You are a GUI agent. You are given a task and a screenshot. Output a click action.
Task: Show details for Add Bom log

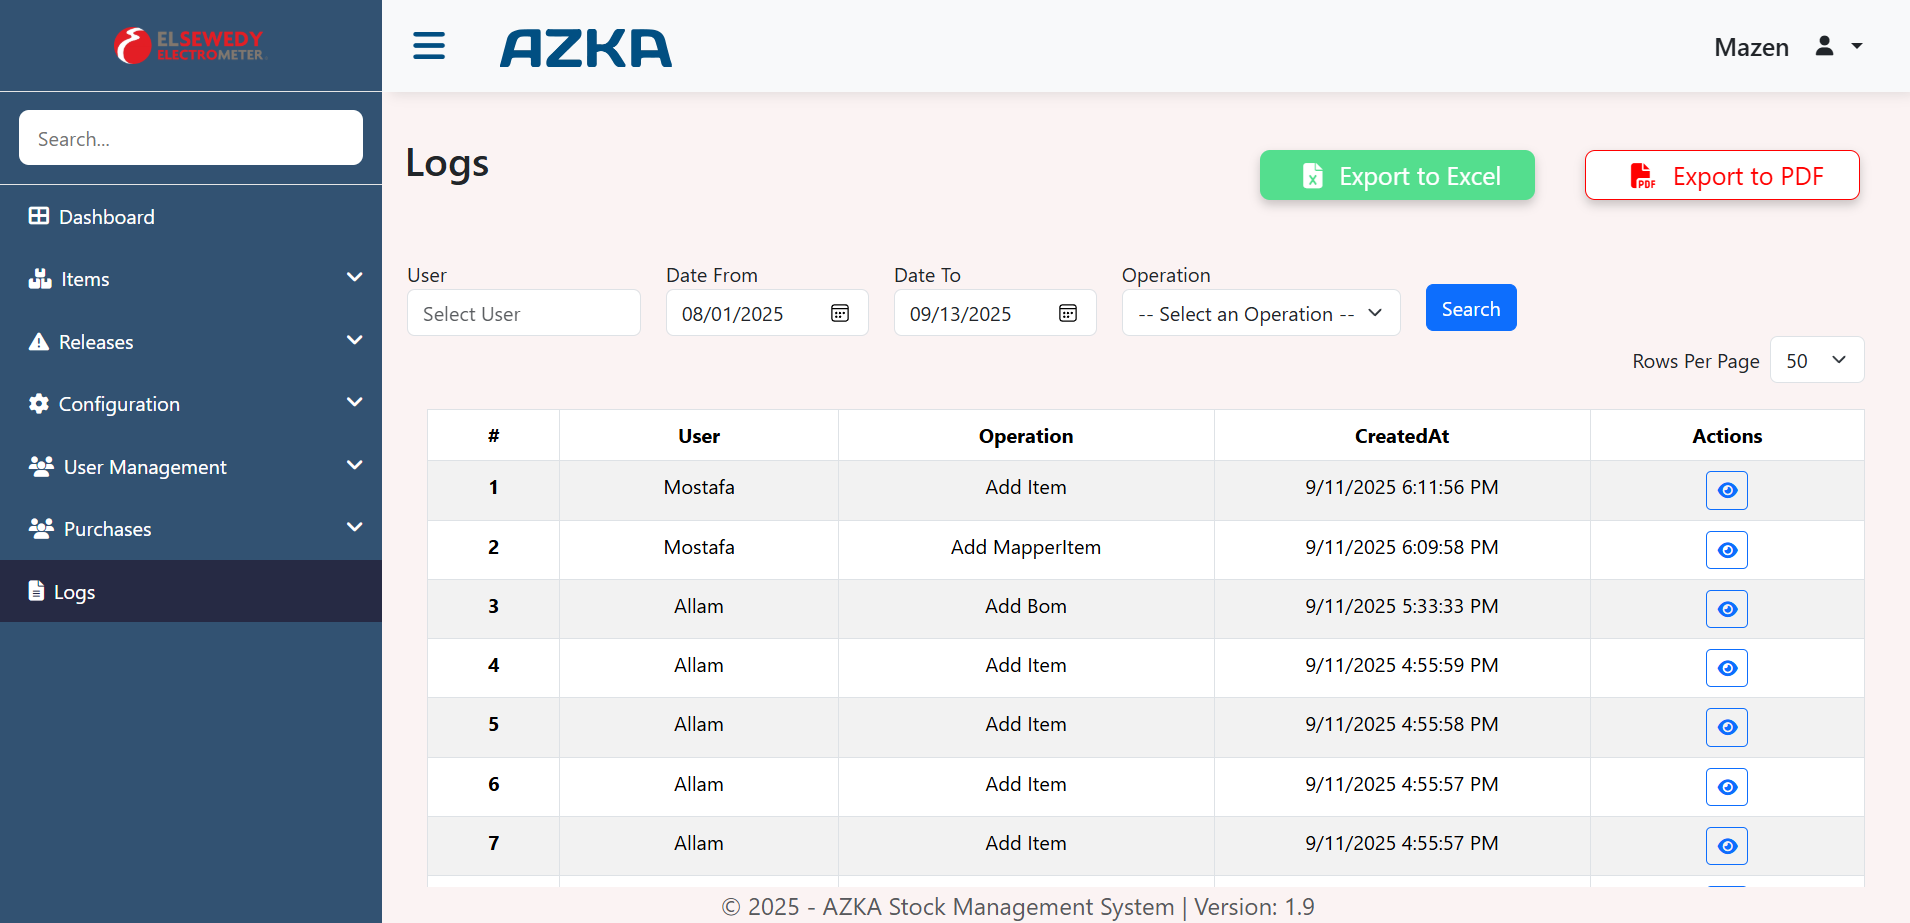(1726, 609)
